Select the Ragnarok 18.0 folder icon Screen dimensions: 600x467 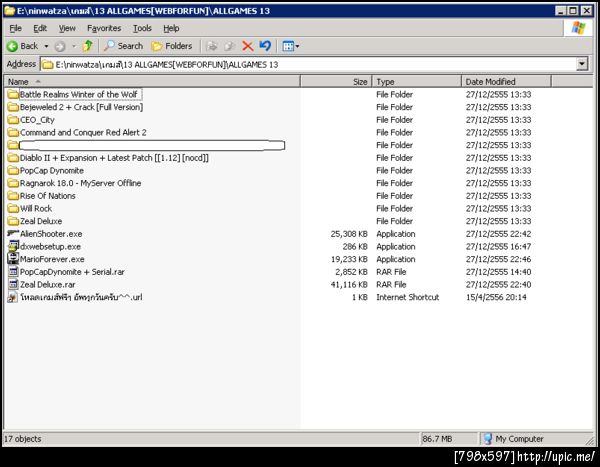13,183
